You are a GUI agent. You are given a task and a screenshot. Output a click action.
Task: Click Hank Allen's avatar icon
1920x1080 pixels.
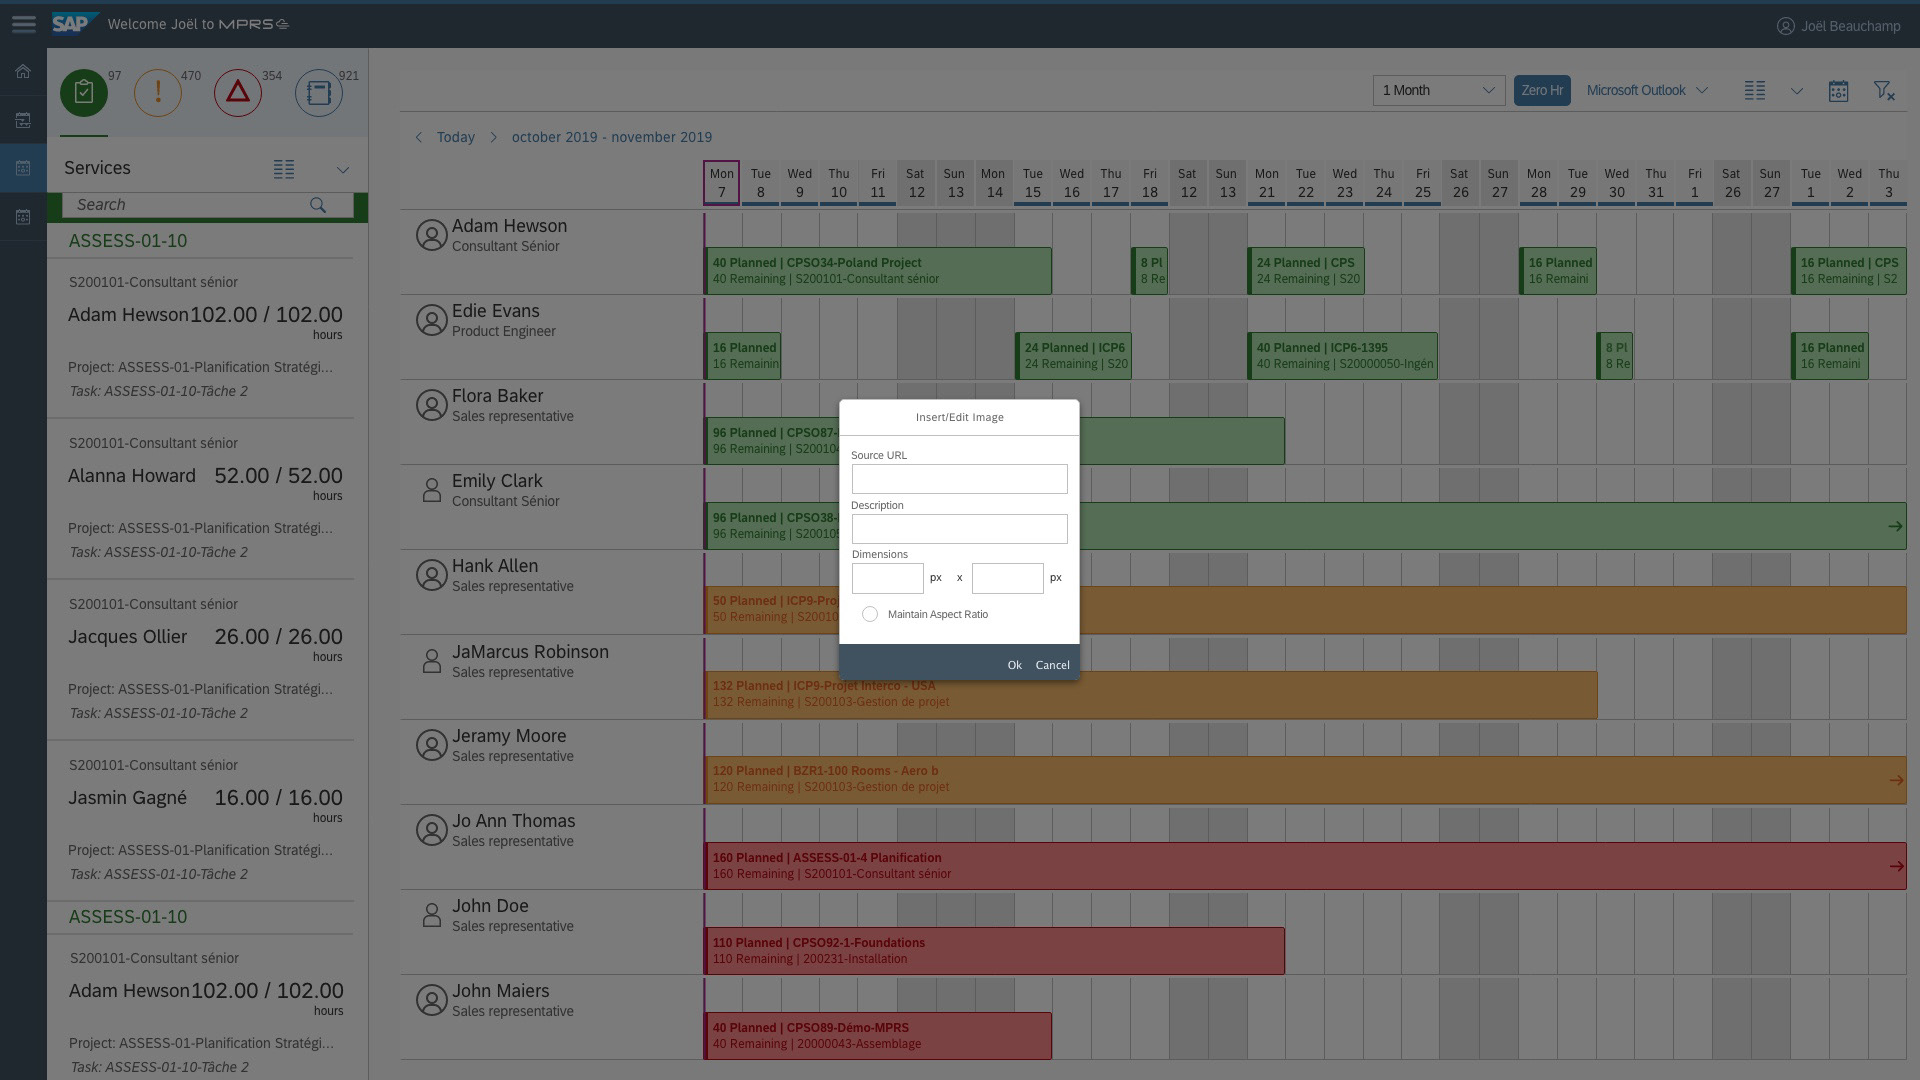[431, 576]
